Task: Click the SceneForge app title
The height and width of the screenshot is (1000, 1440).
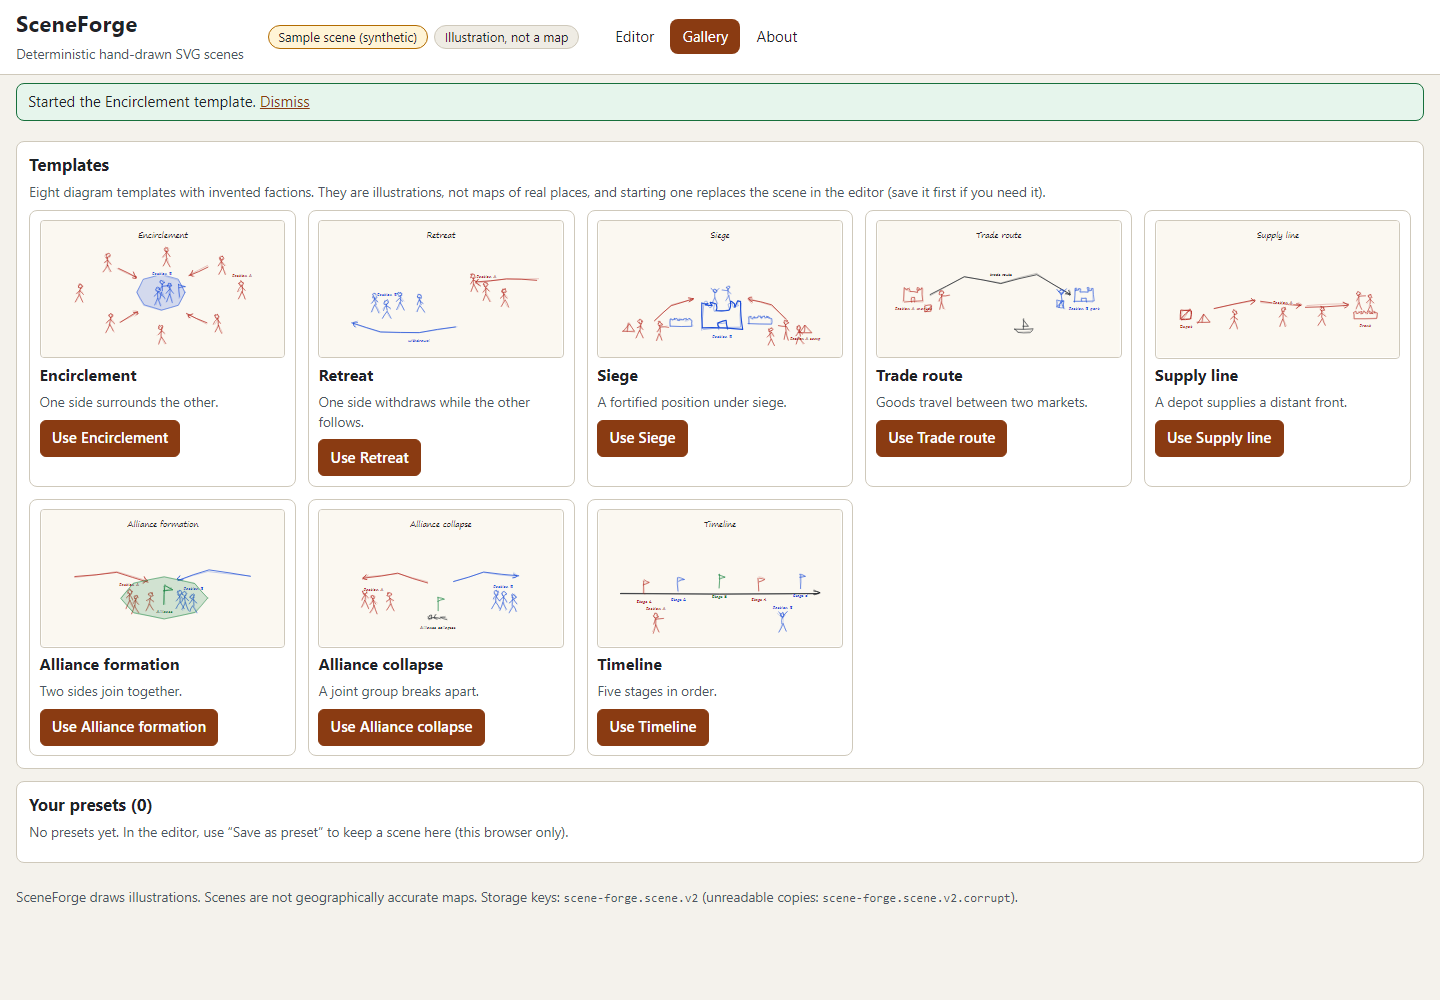Action: pos(77,25)
